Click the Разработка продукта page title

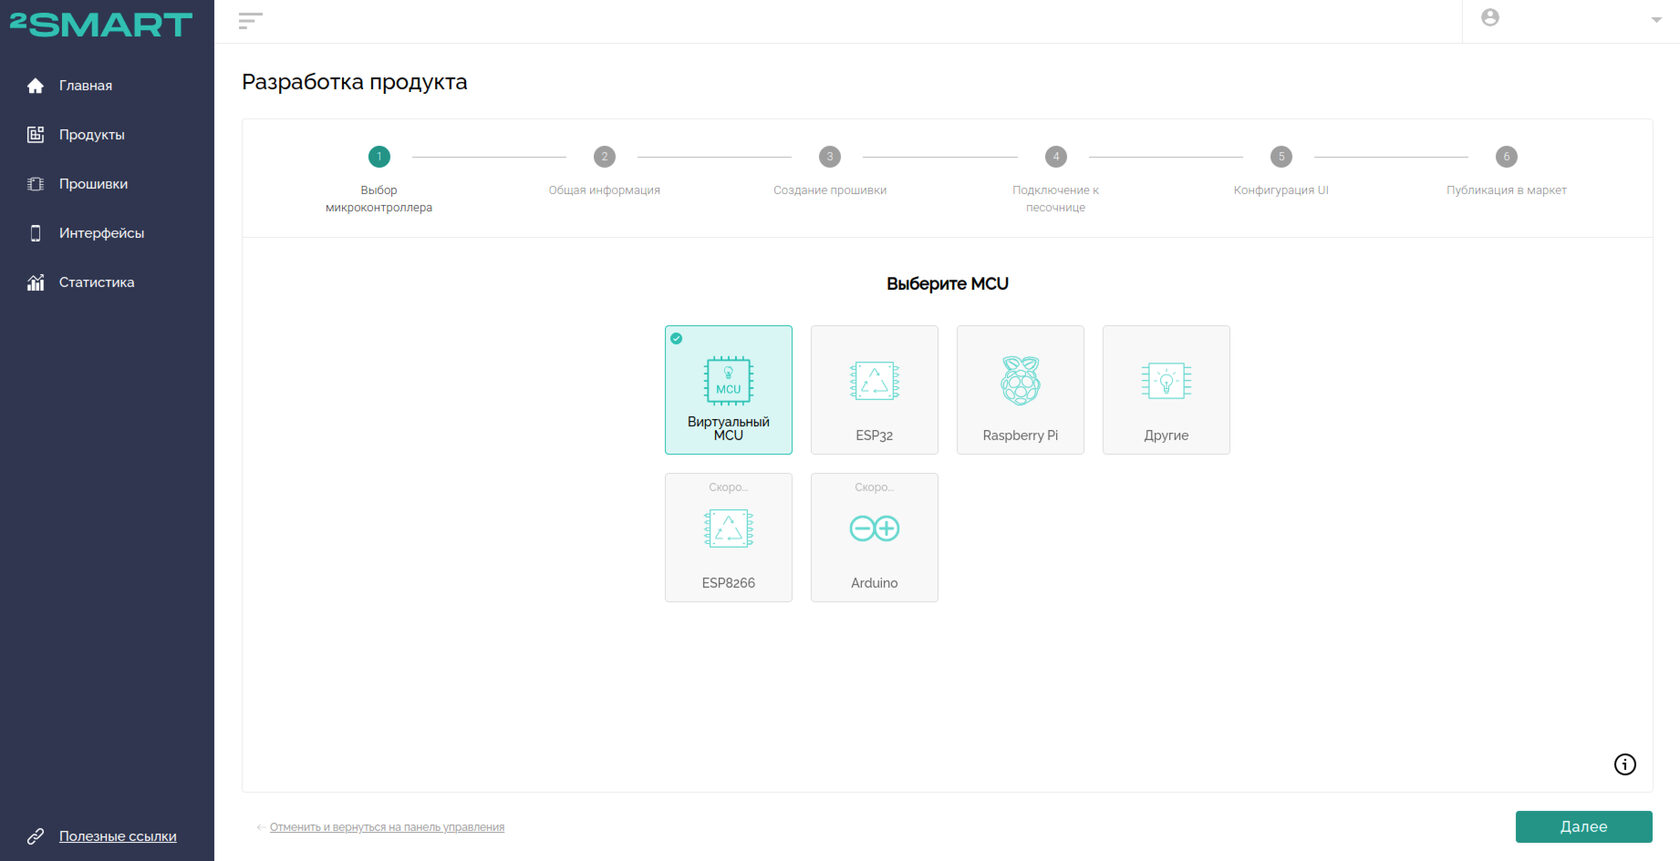[x=355, y=82]
